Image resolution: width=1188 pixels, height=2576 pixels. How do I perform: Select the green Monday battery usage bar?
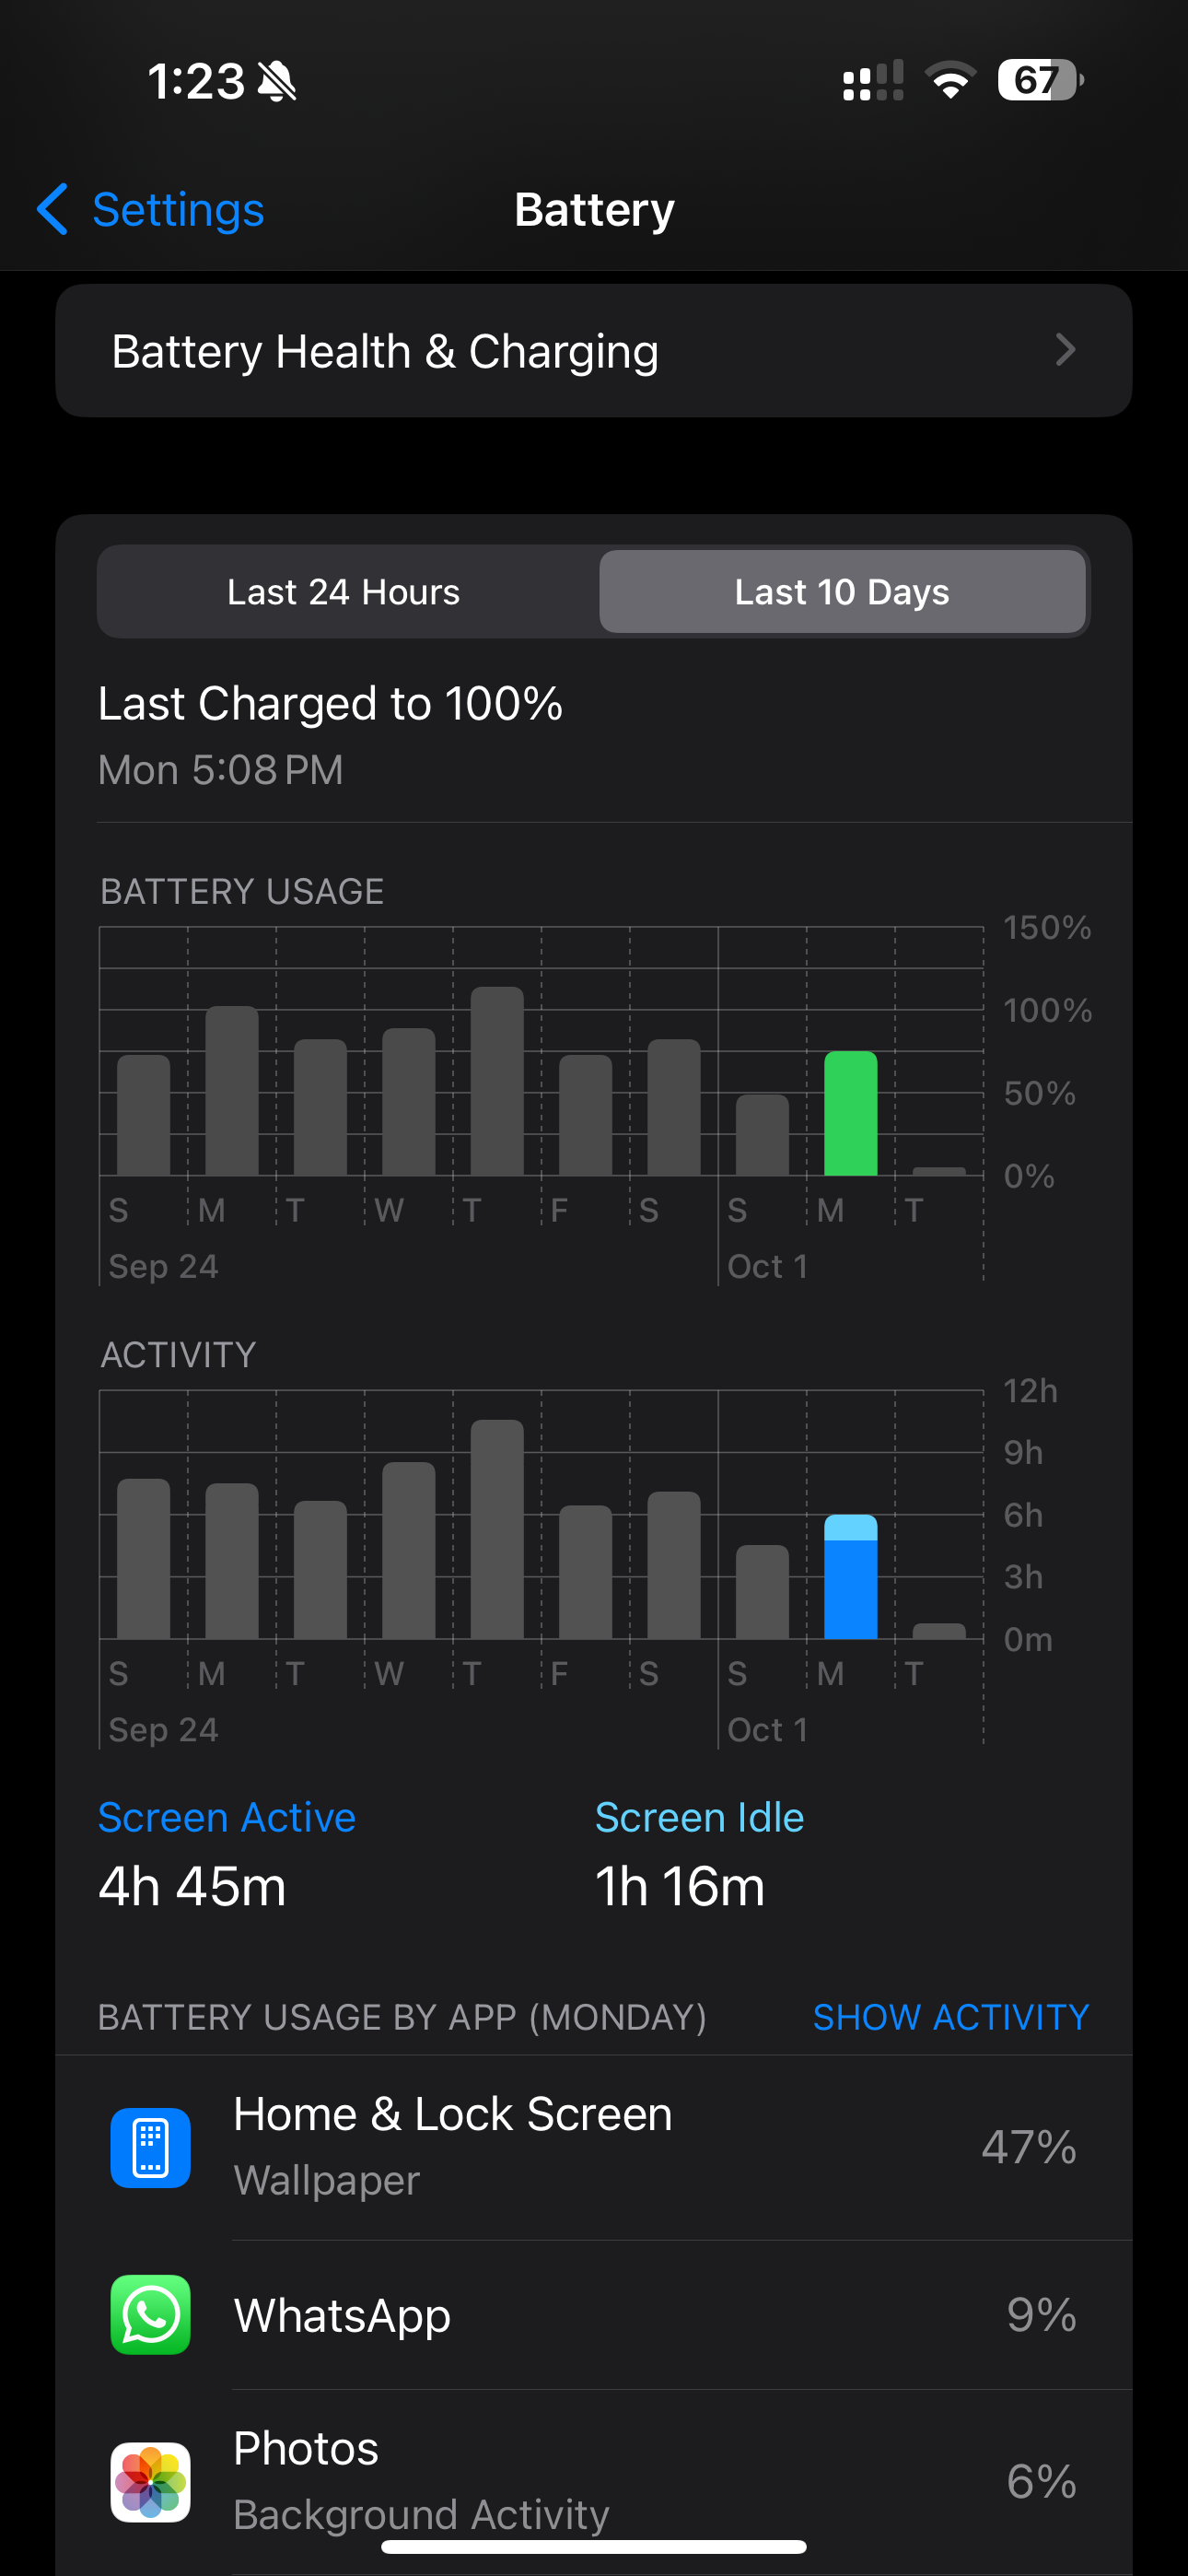(850, 1113)
